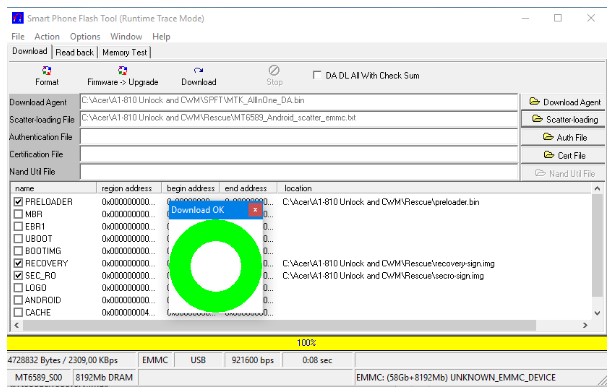
Task: Open the Options menu
Action: (85, 36)
